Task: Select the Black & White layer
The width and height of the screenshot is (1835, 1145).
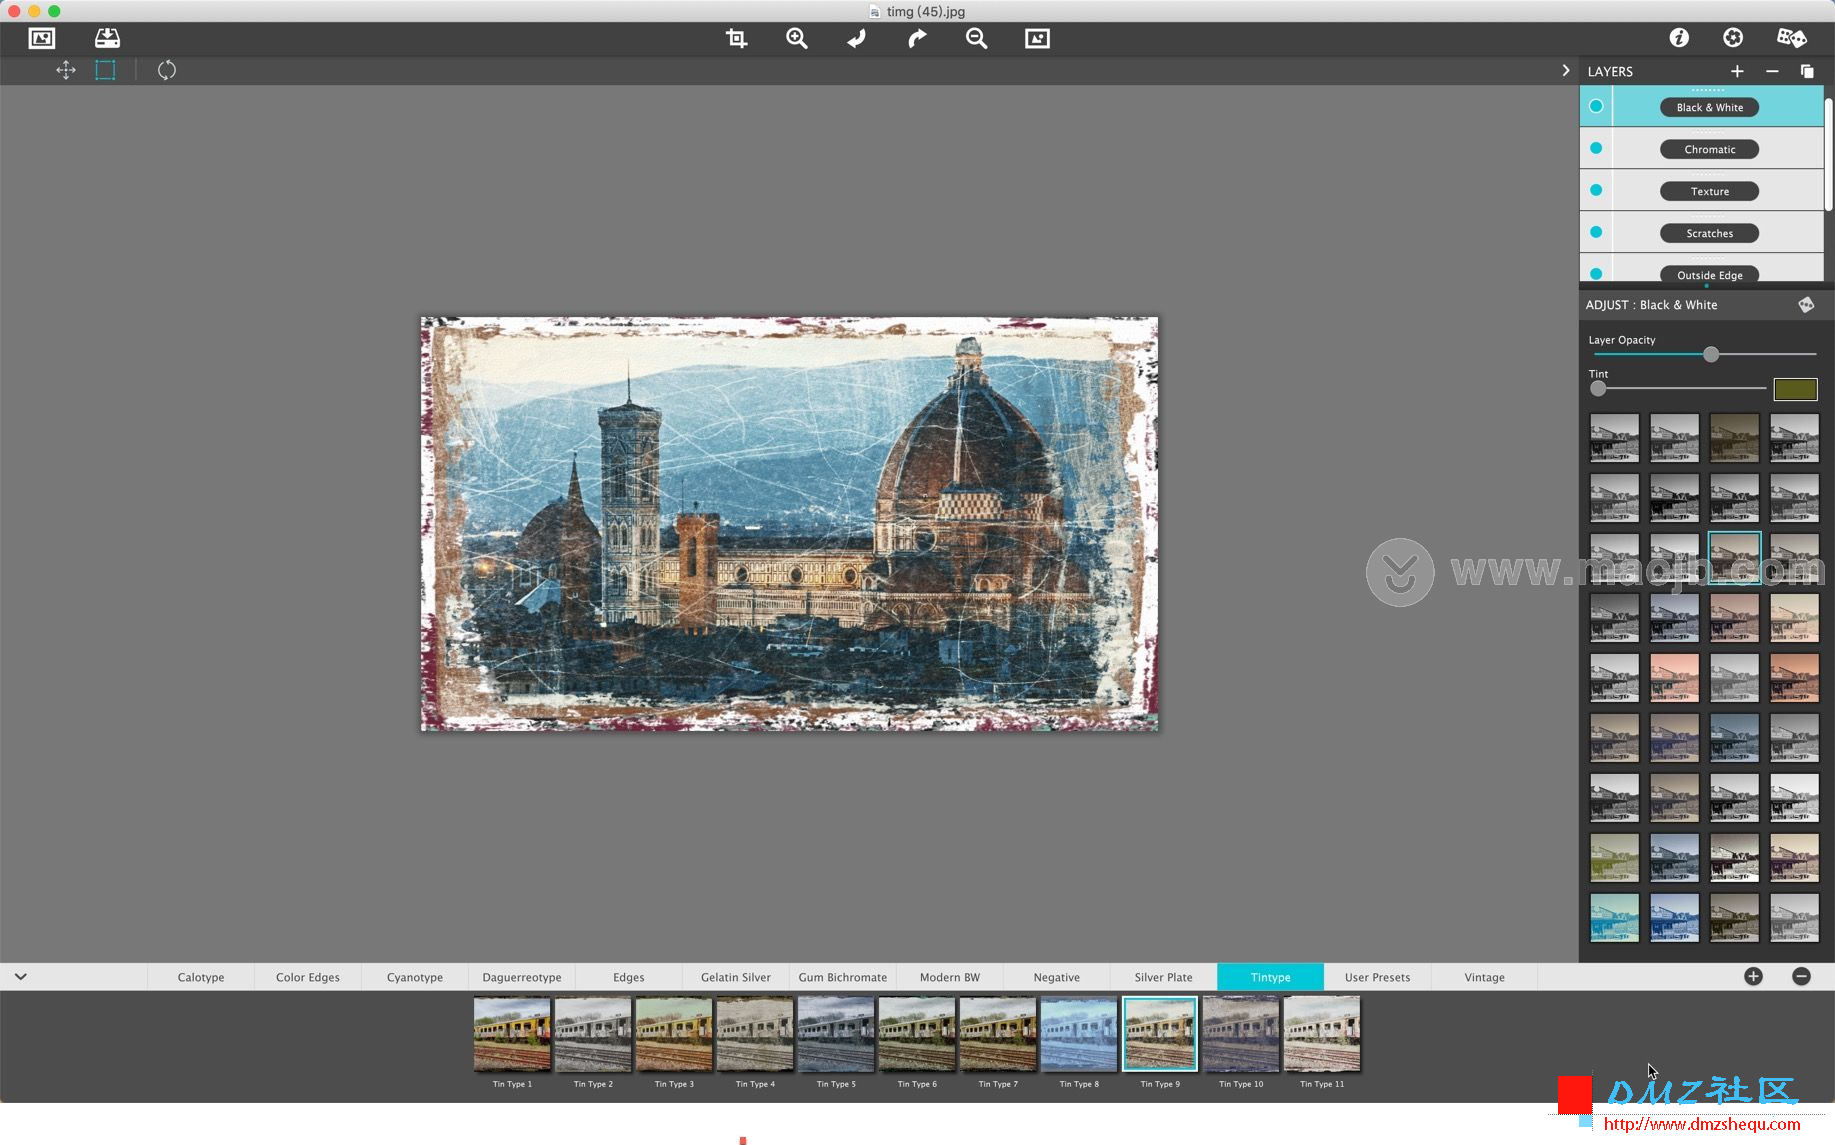Action: click(x=1710, y=107)
